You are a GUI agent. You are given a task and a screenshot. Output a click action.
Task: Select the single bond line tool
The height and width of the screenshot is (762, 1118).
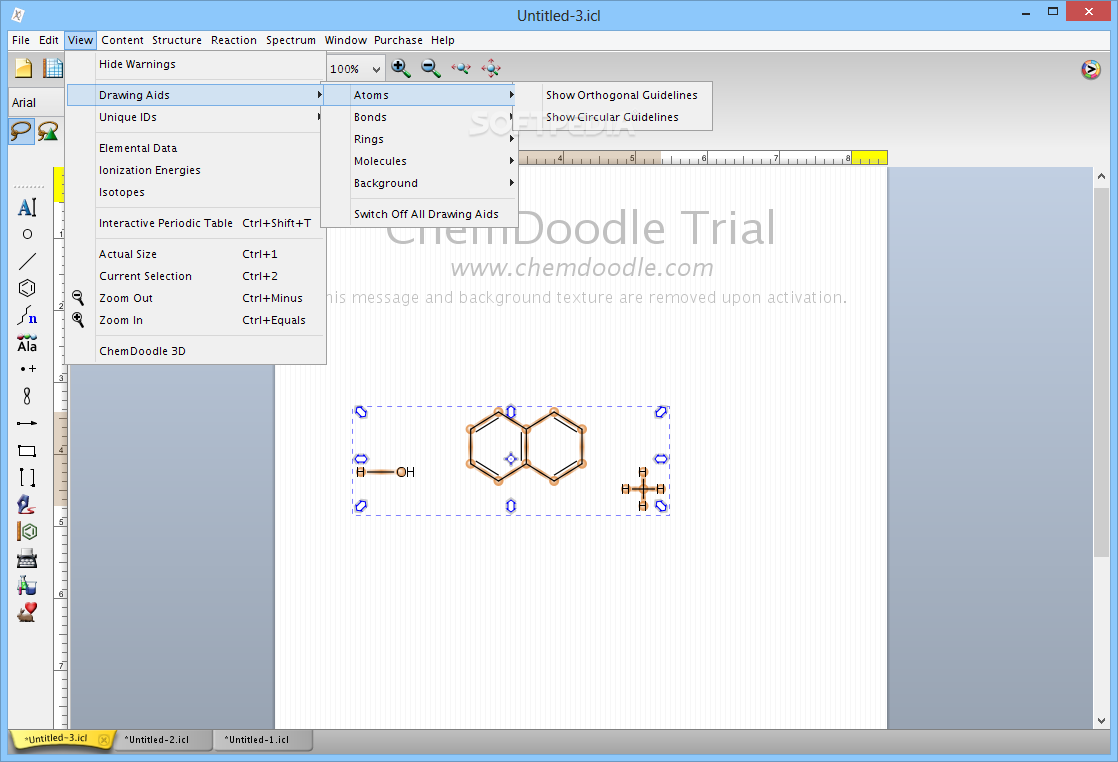[27, 261]
